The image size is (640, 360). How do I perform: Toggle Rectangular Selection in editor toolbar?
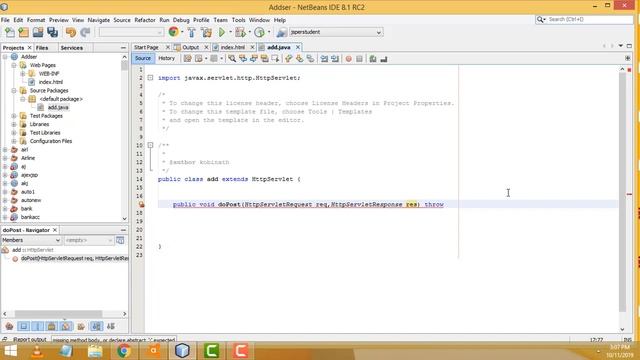(275, 59)
